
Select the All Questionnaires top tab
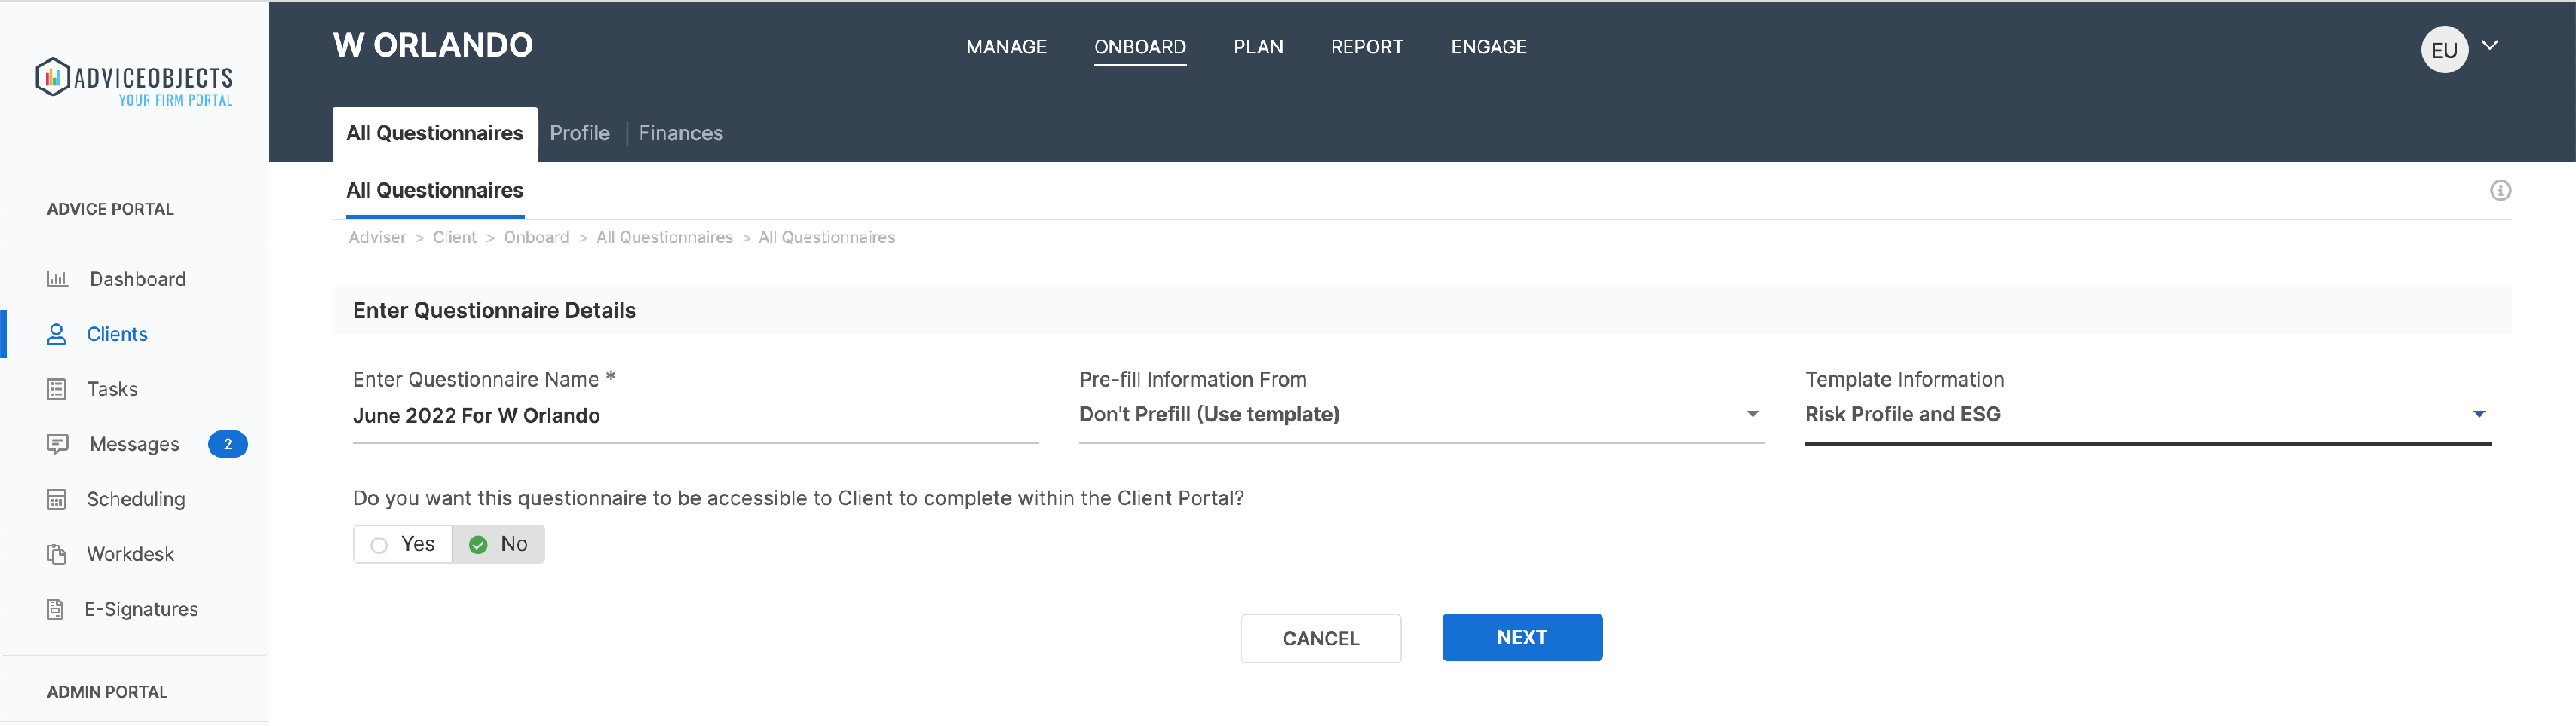click(x=435, y=134)
